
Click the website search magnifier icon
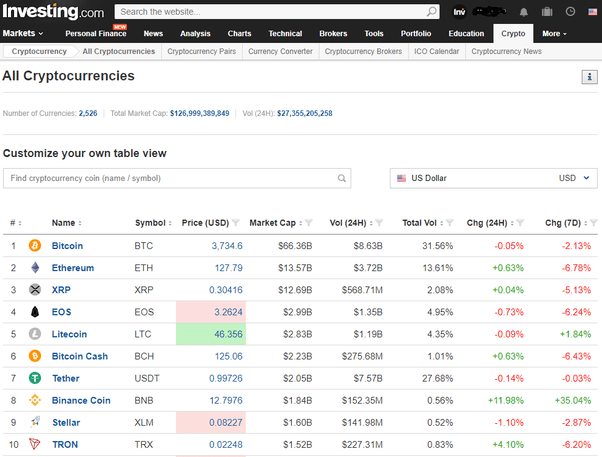pos(432,12)
